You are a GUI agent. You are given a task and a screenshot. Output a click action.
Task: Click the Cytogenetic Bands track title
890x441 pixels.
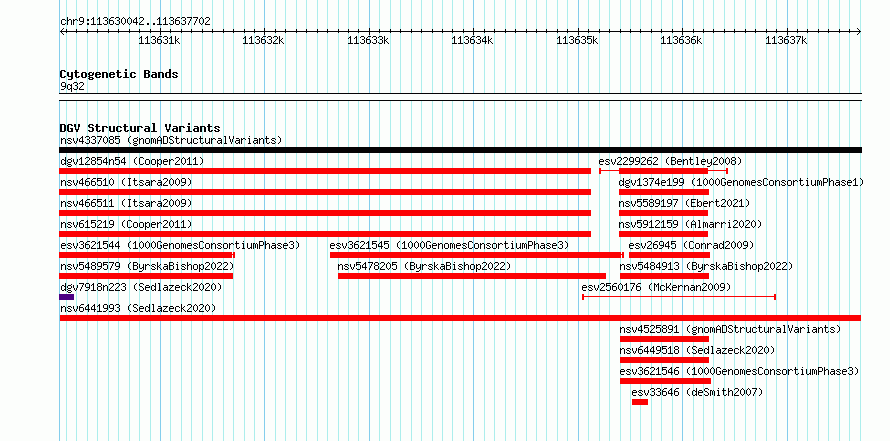[119, 74]
